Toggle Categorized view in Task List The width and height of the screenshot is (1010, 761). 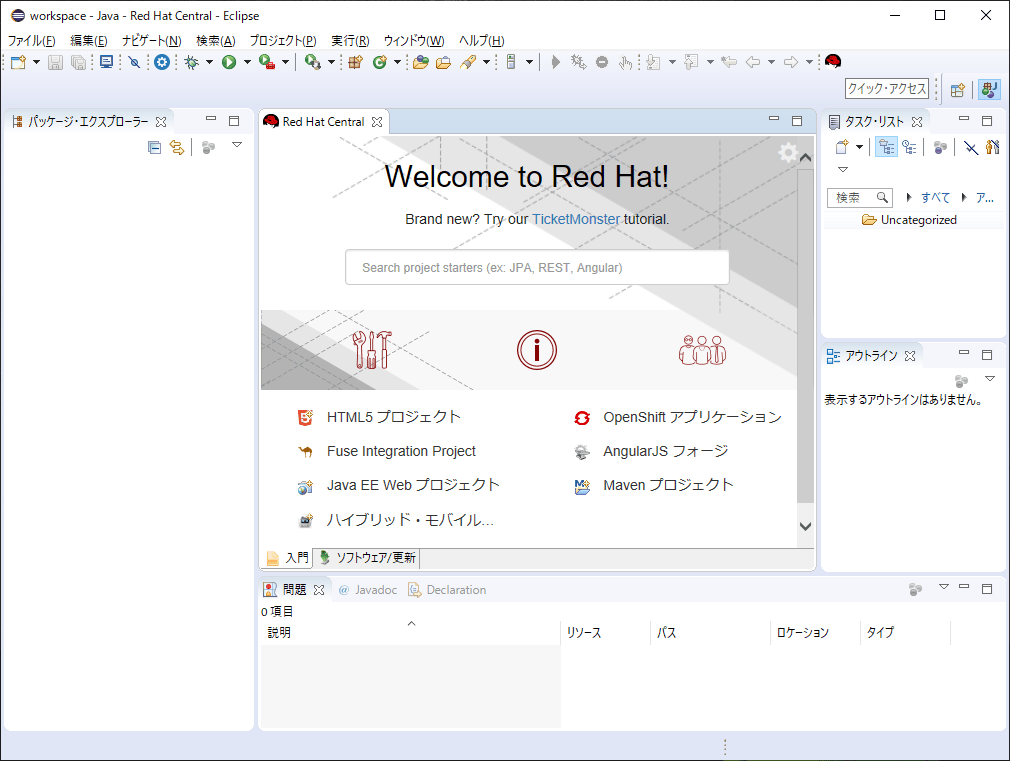[x=886, y=148]
